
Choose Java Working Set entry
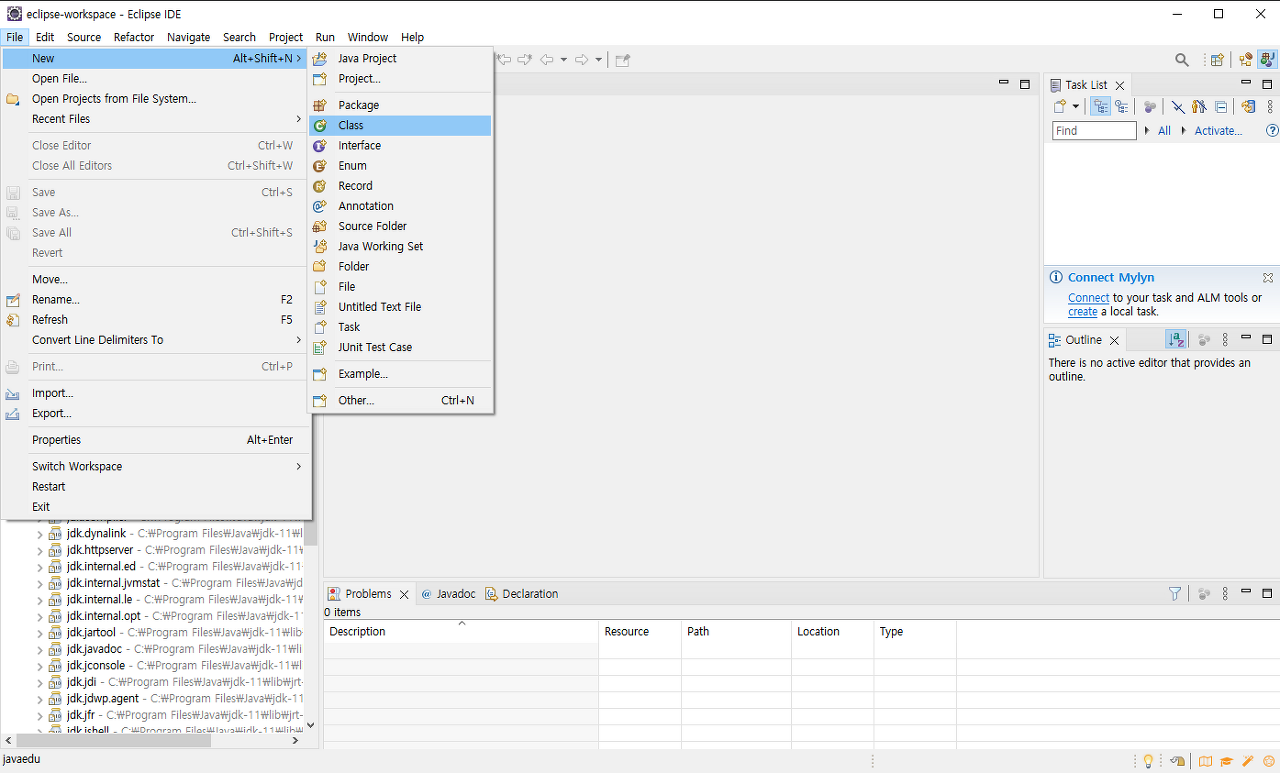[400, 246]
